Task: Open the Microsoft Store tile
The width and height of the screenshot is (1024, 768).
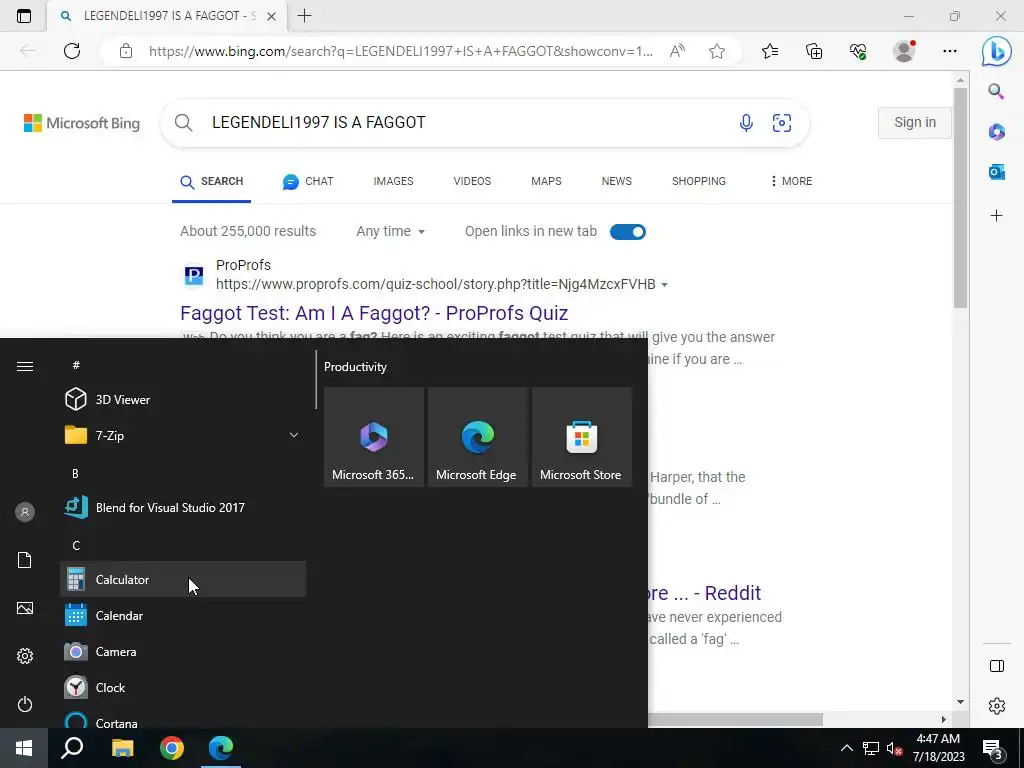Action: tap(582, 437)
